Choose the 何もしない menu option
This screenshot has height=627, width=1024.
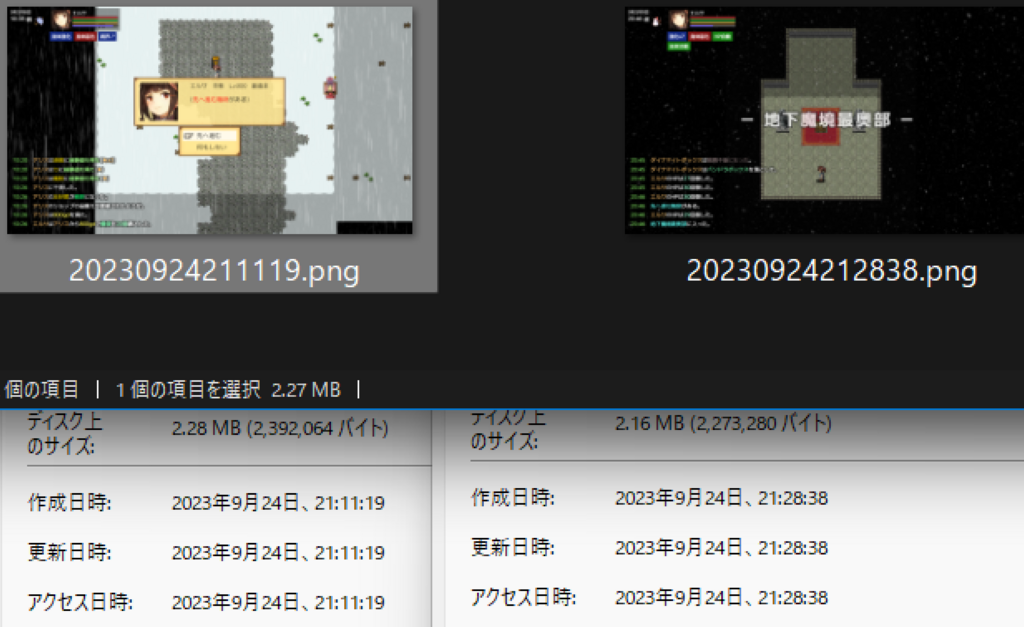click(x=210, y=147)
